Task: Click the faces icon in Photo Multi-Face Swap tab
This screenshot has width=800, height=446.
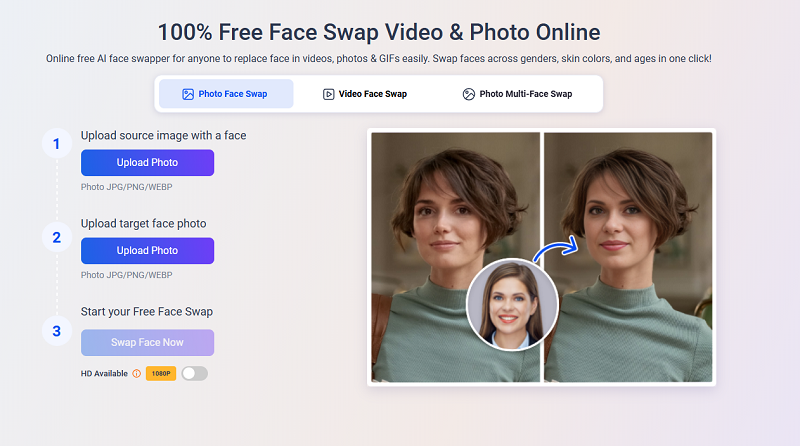Action: pyautogui.click(x=468, y=94)
